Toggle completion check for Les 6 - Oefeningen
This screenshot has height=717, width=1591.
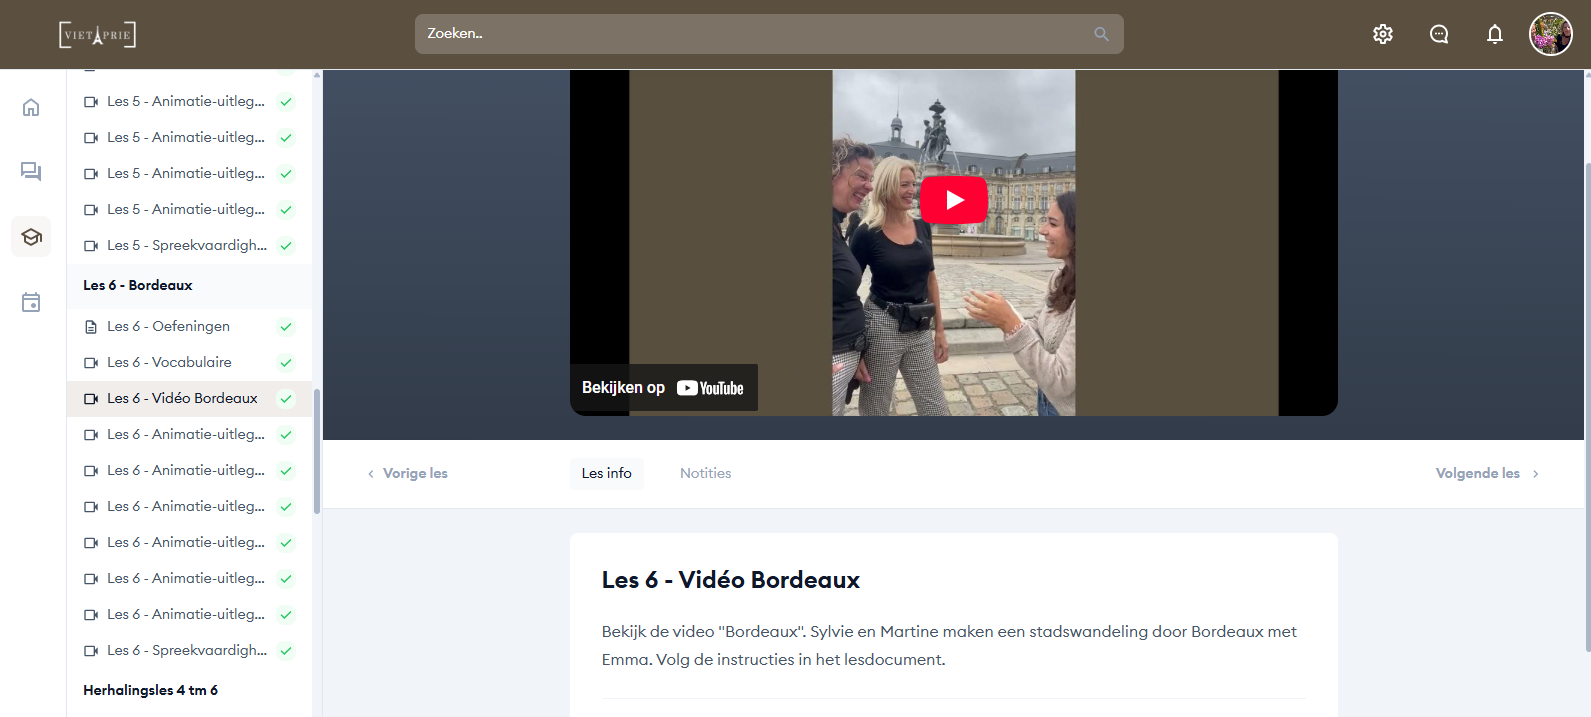click(286, 327)
